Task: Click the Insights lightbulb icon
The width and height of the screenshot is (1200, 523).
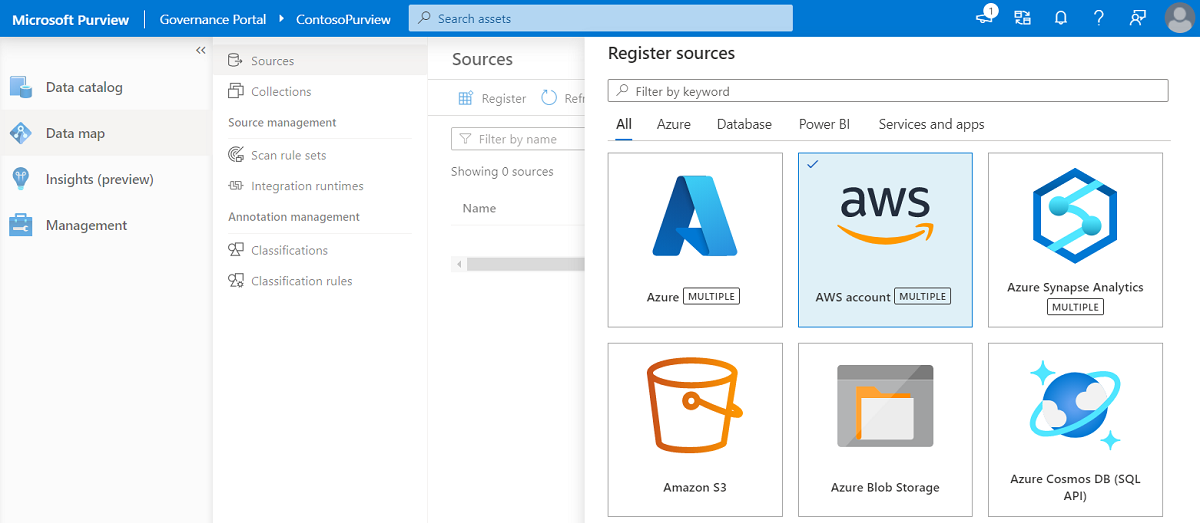Action: pos(21,179)
